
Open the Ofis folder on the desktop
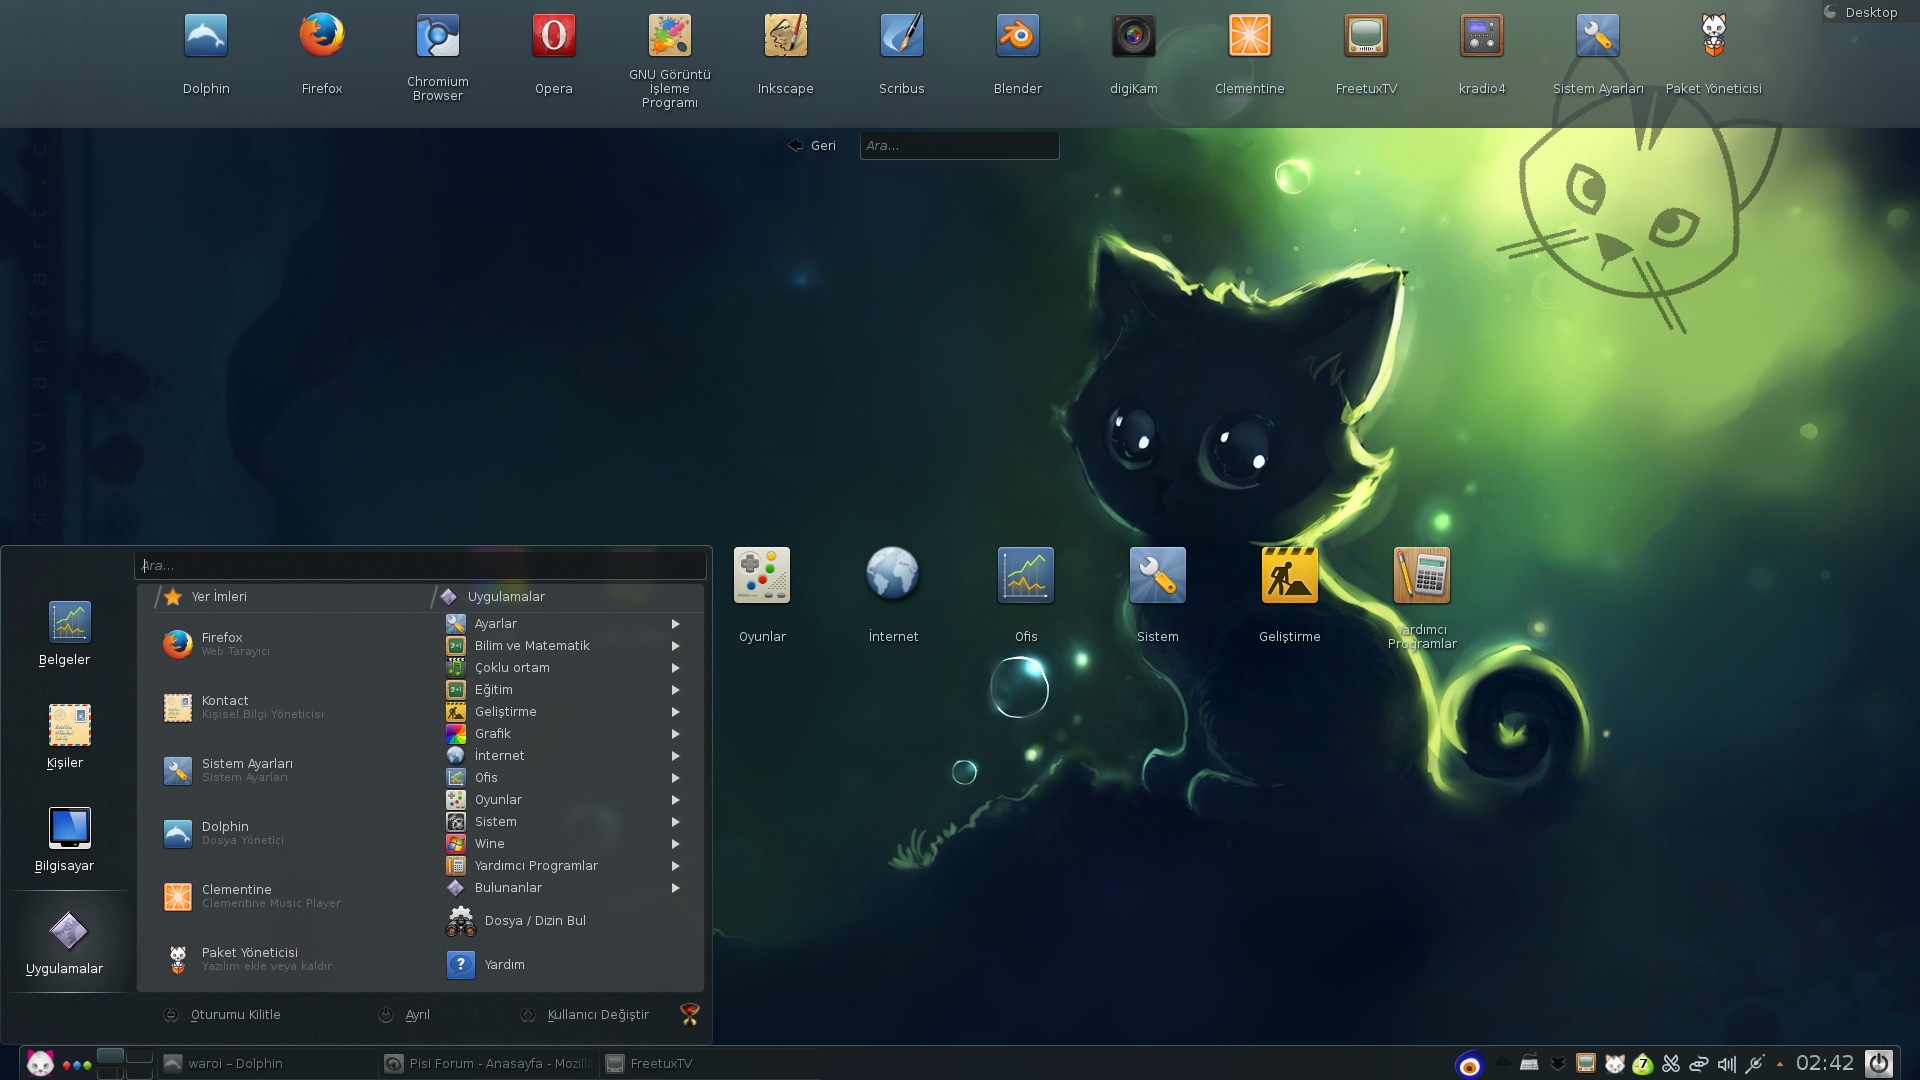(x=1025, y=576)
